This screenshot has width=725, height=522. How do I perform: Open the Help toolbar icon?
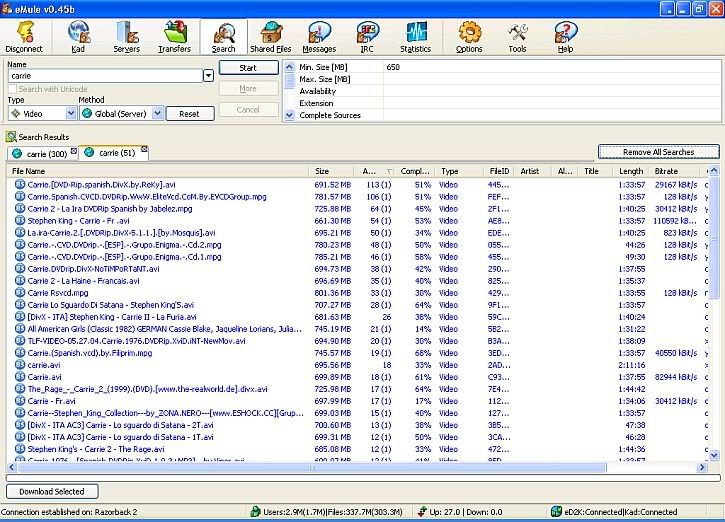pos(565,37)
